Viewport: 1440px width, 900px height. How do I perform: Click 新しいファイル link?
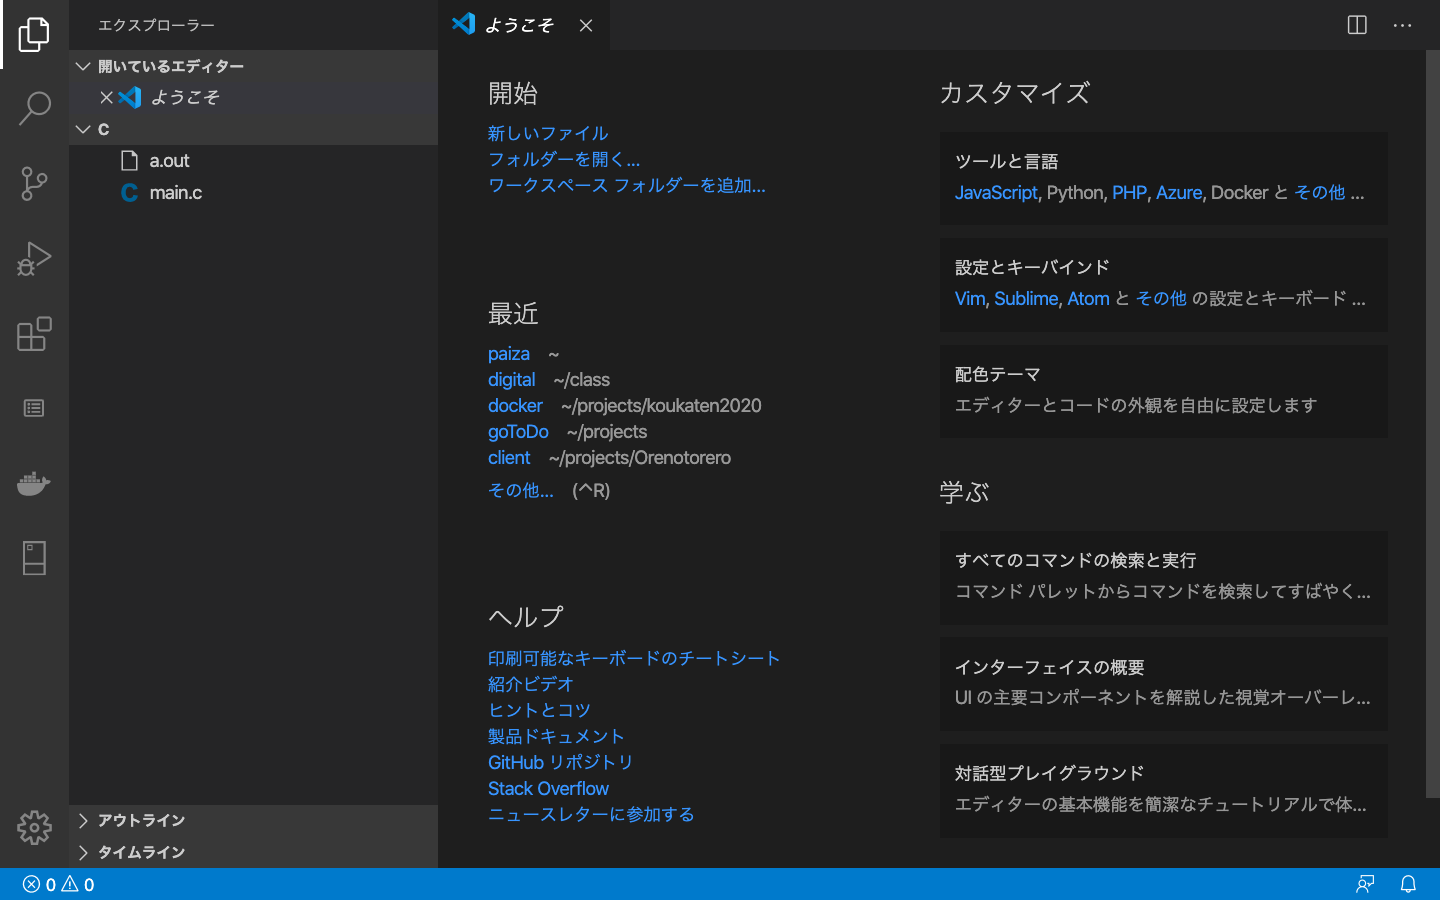[x=548, y=133]
